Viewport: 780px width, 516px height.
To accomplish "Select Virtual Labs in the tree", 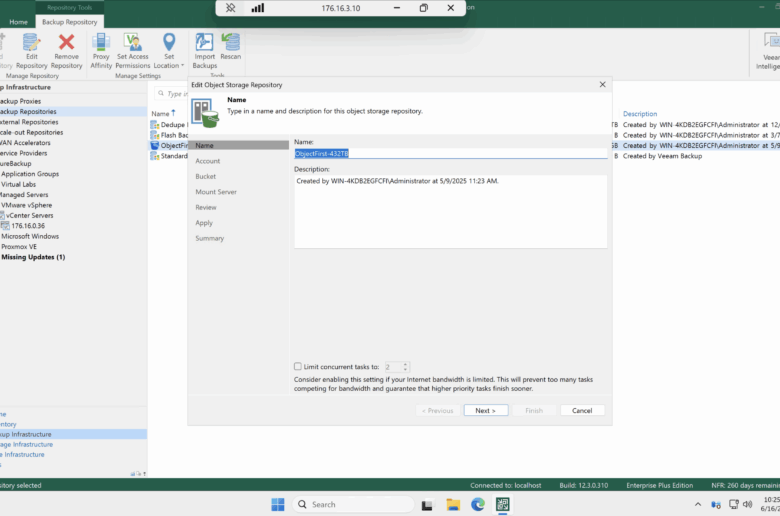I will point(18,185).
